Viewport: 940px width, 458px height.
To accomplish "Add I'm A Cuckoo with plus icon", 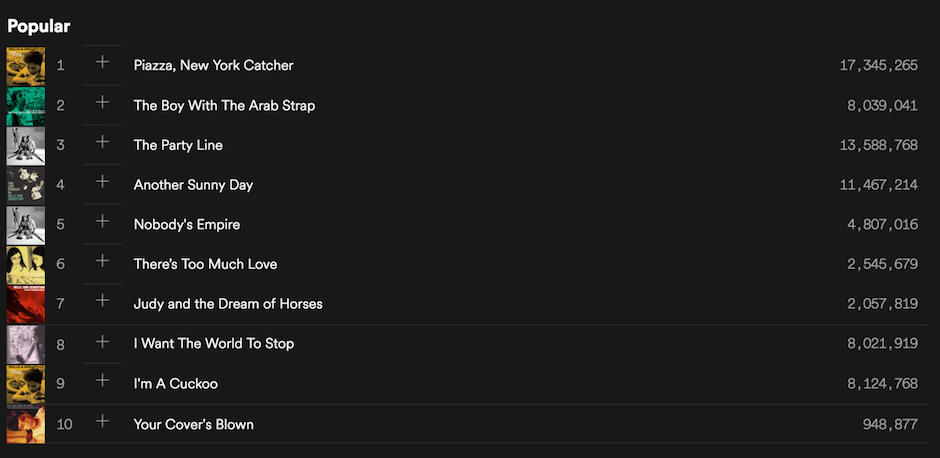I will coord(102,381).
